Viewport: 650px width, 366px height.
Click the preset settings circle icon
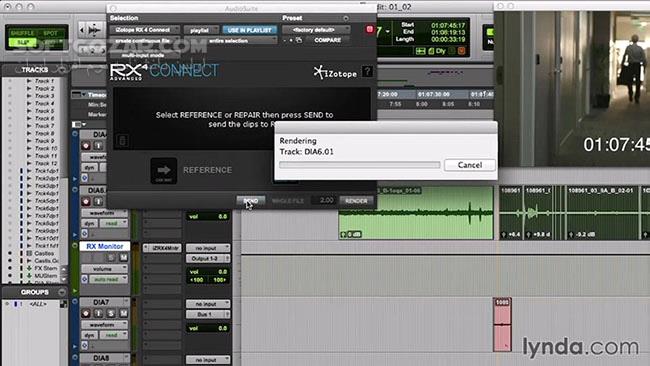point(346,18)
